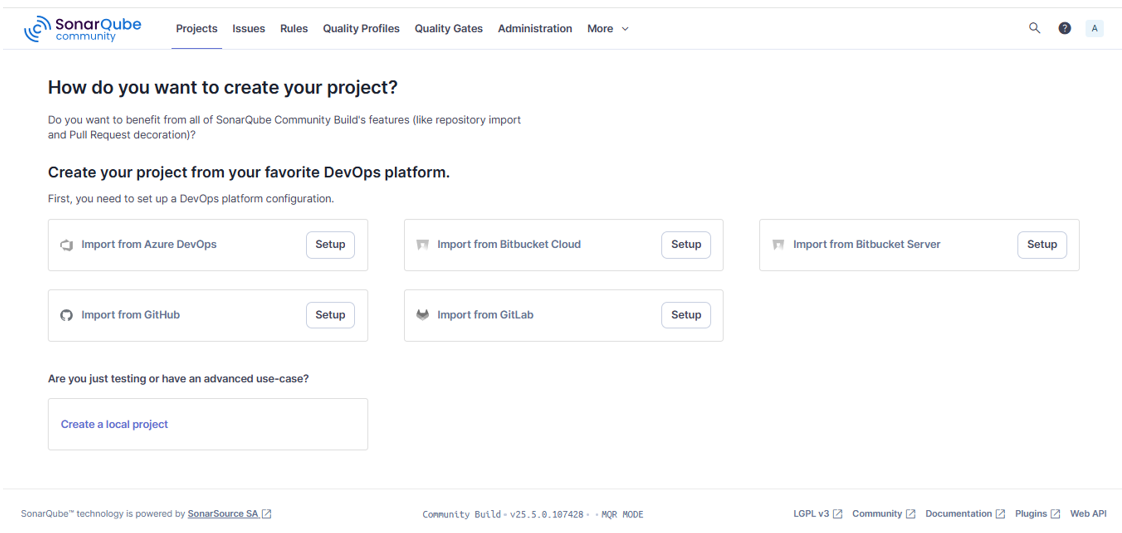Go to the Projects tab
Viewport: 1122px width, 533px height.
(x=197, y=29)
